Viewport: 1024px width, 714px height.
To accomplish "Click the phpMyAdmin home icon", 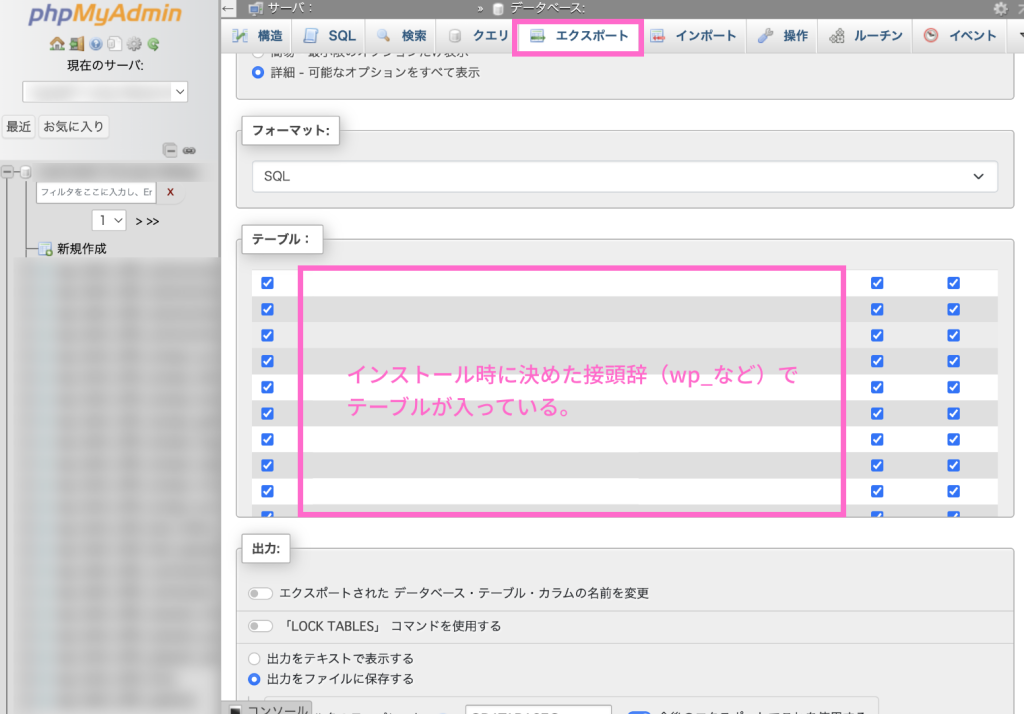I will (57, 44).
